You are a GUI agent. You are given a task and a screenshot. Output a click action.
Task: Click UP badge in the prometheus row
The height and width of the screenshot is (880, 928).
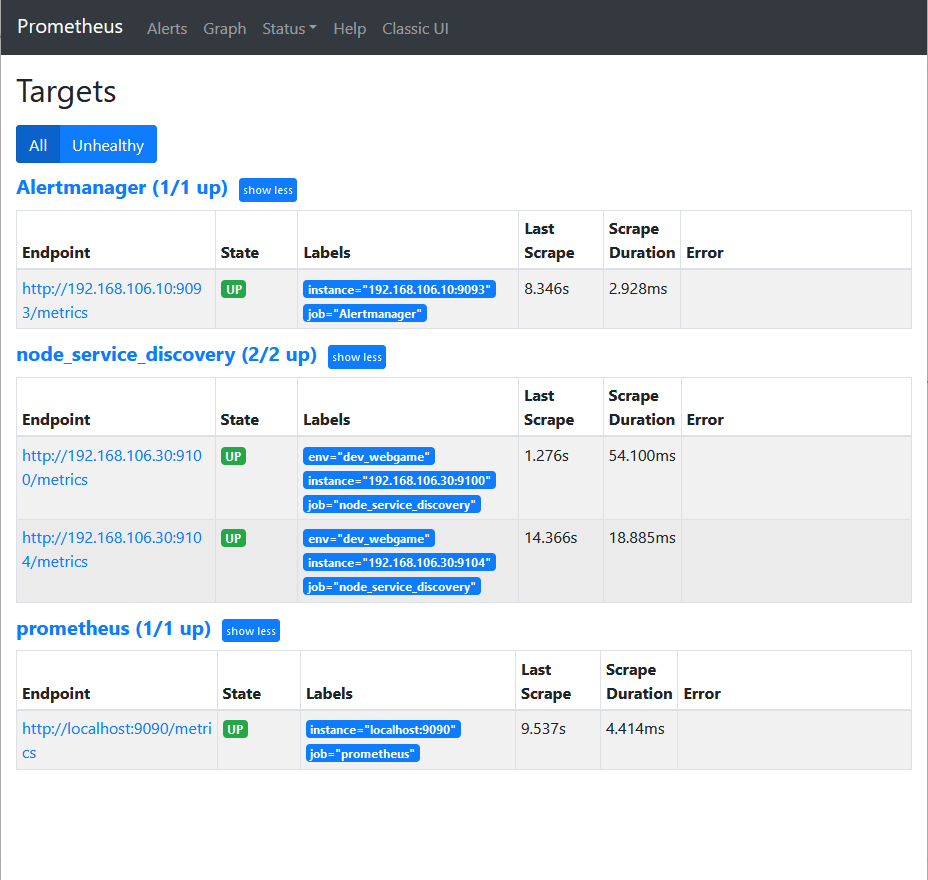pos(236,730)
